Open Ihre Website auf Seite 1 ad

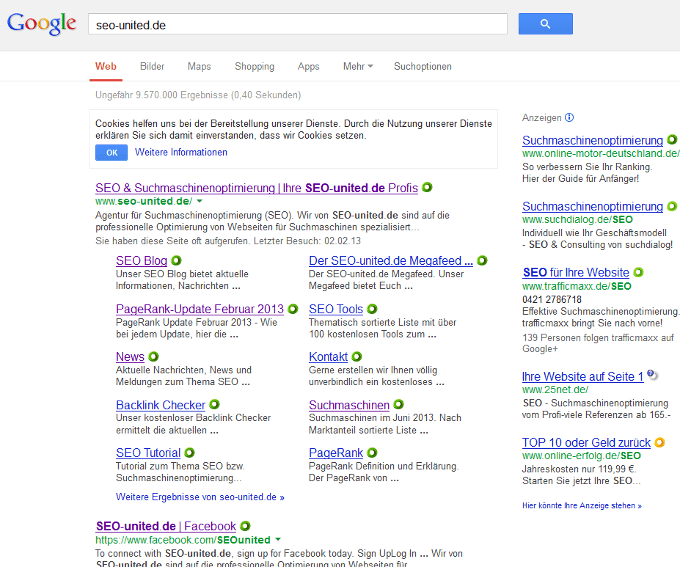coord(583,377)
